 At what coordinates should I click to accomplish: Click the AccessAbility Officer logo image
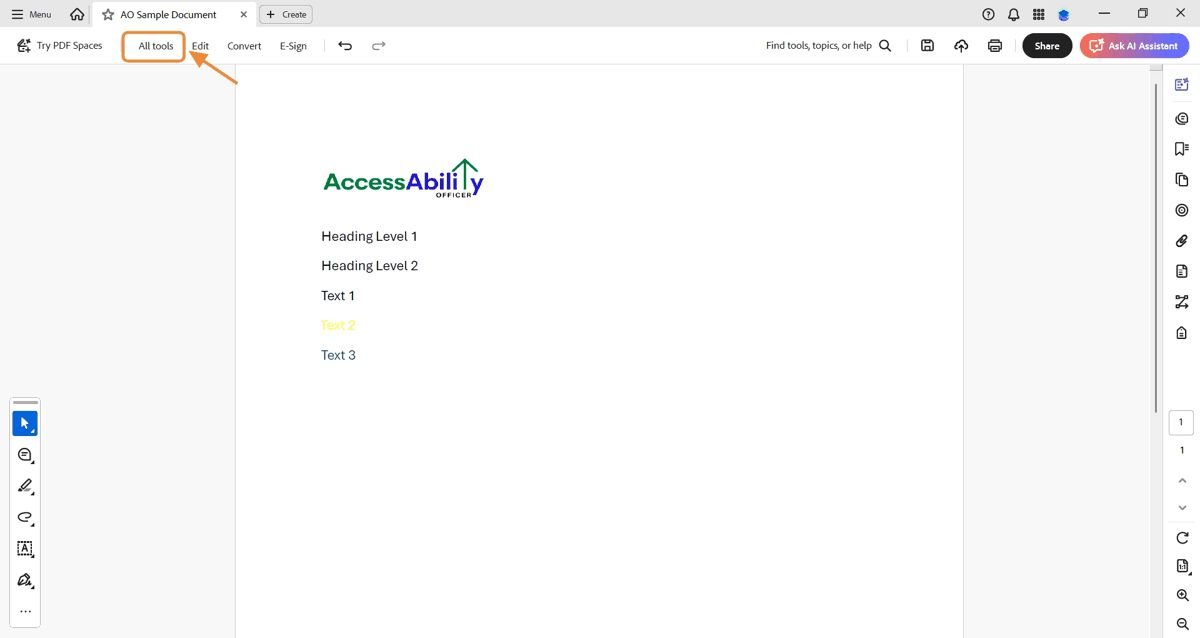pyautogui.click(x=403, y=178)
